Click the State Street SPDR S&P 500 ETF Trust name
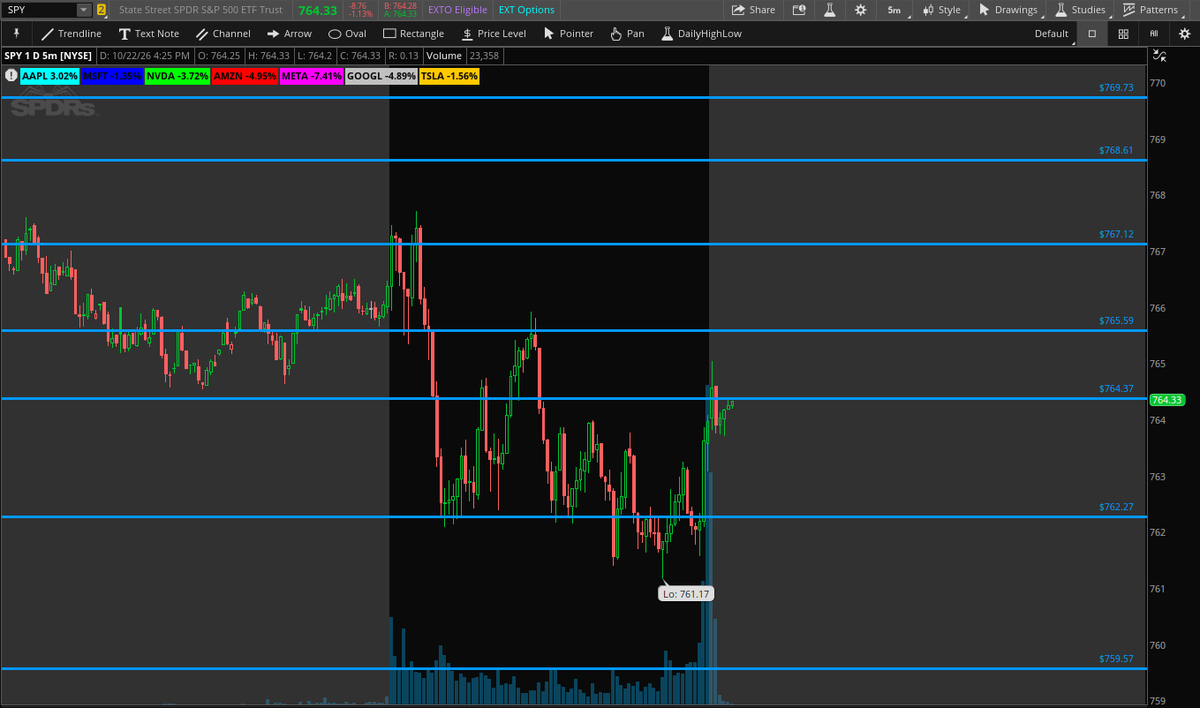Image resolution: width=1200 pixels, height=708 pixels. click(x=200, y=10)
